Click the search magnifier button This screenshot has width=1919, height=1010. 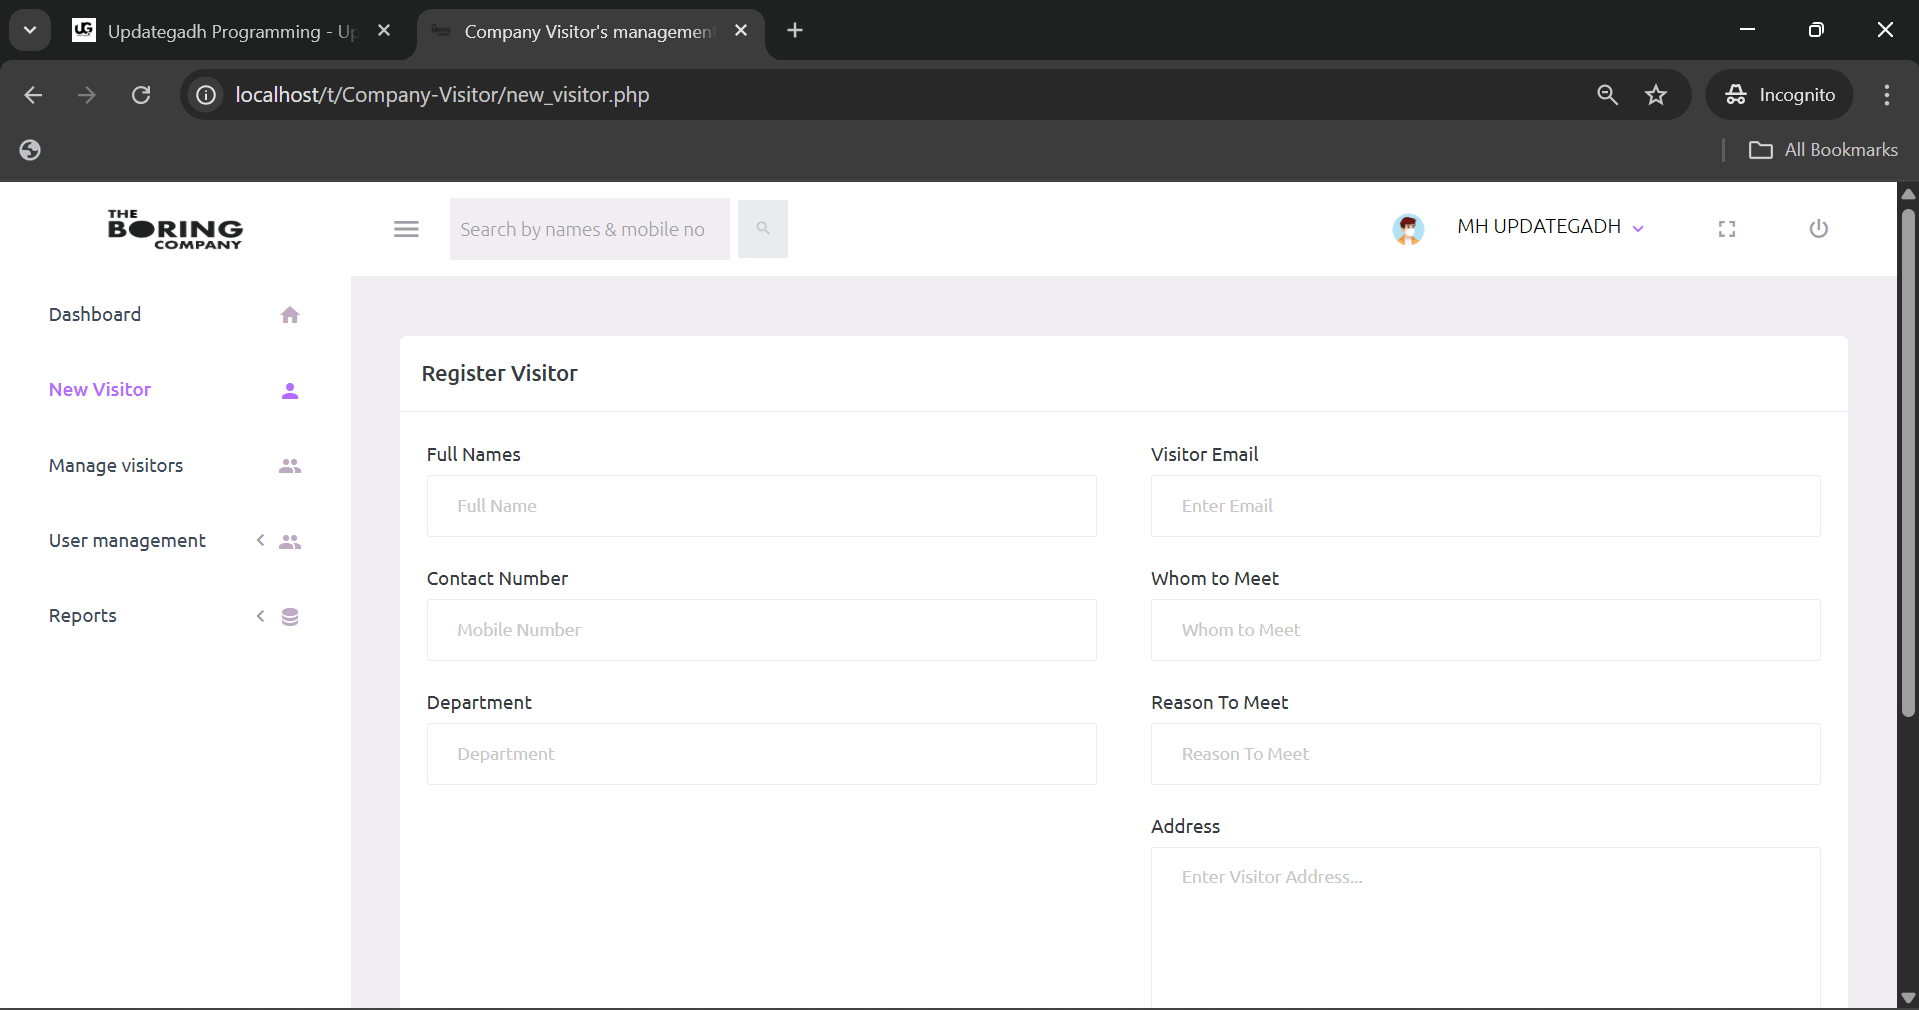click(x=762, y=229)
